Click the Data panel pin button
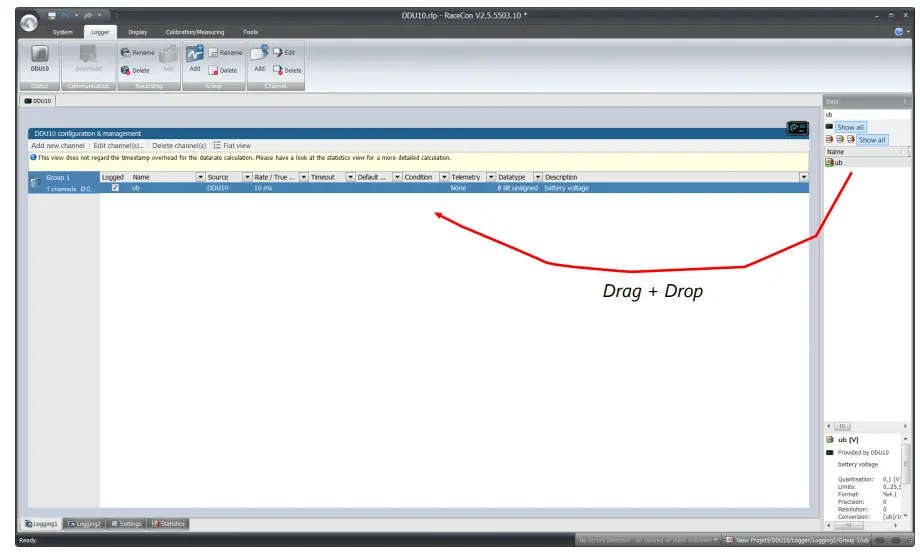Screen dimensions: 920x552 point(905,101)
